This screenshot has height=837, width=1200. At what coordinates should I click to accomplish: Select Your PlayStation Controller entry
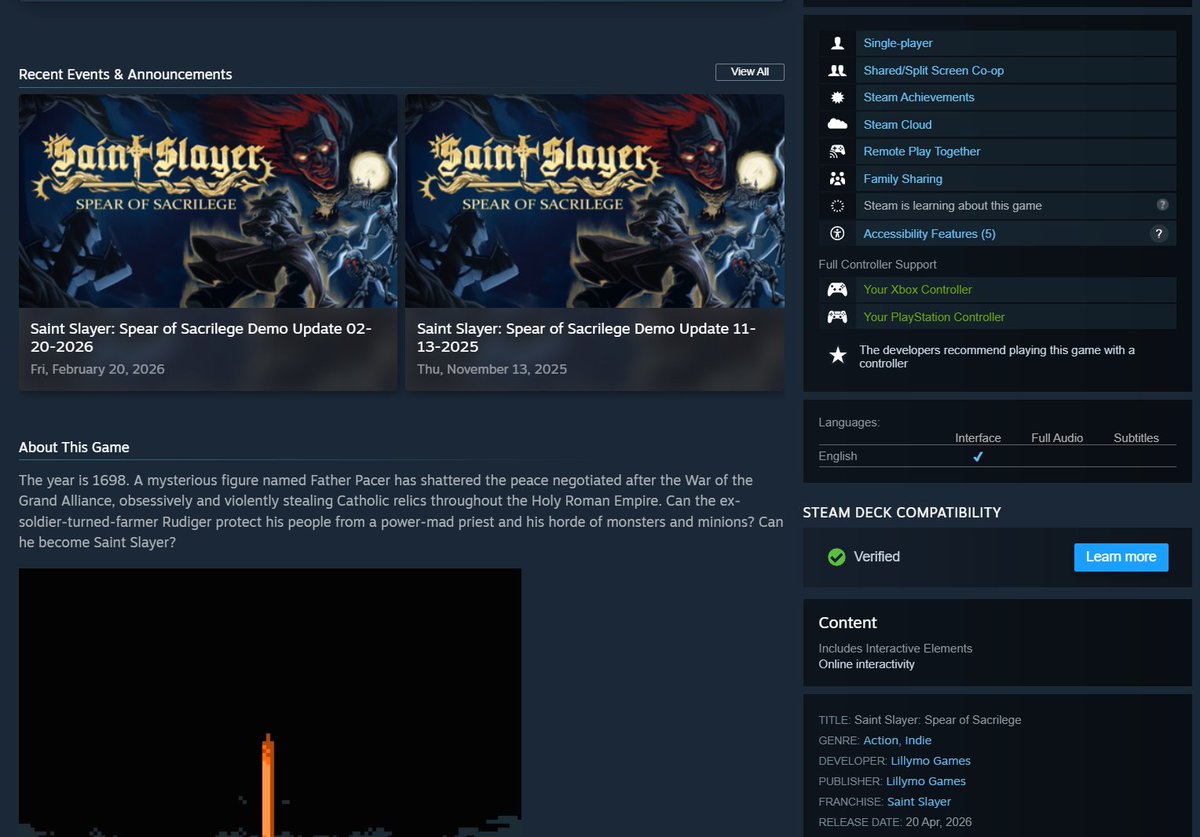point(934,317)
